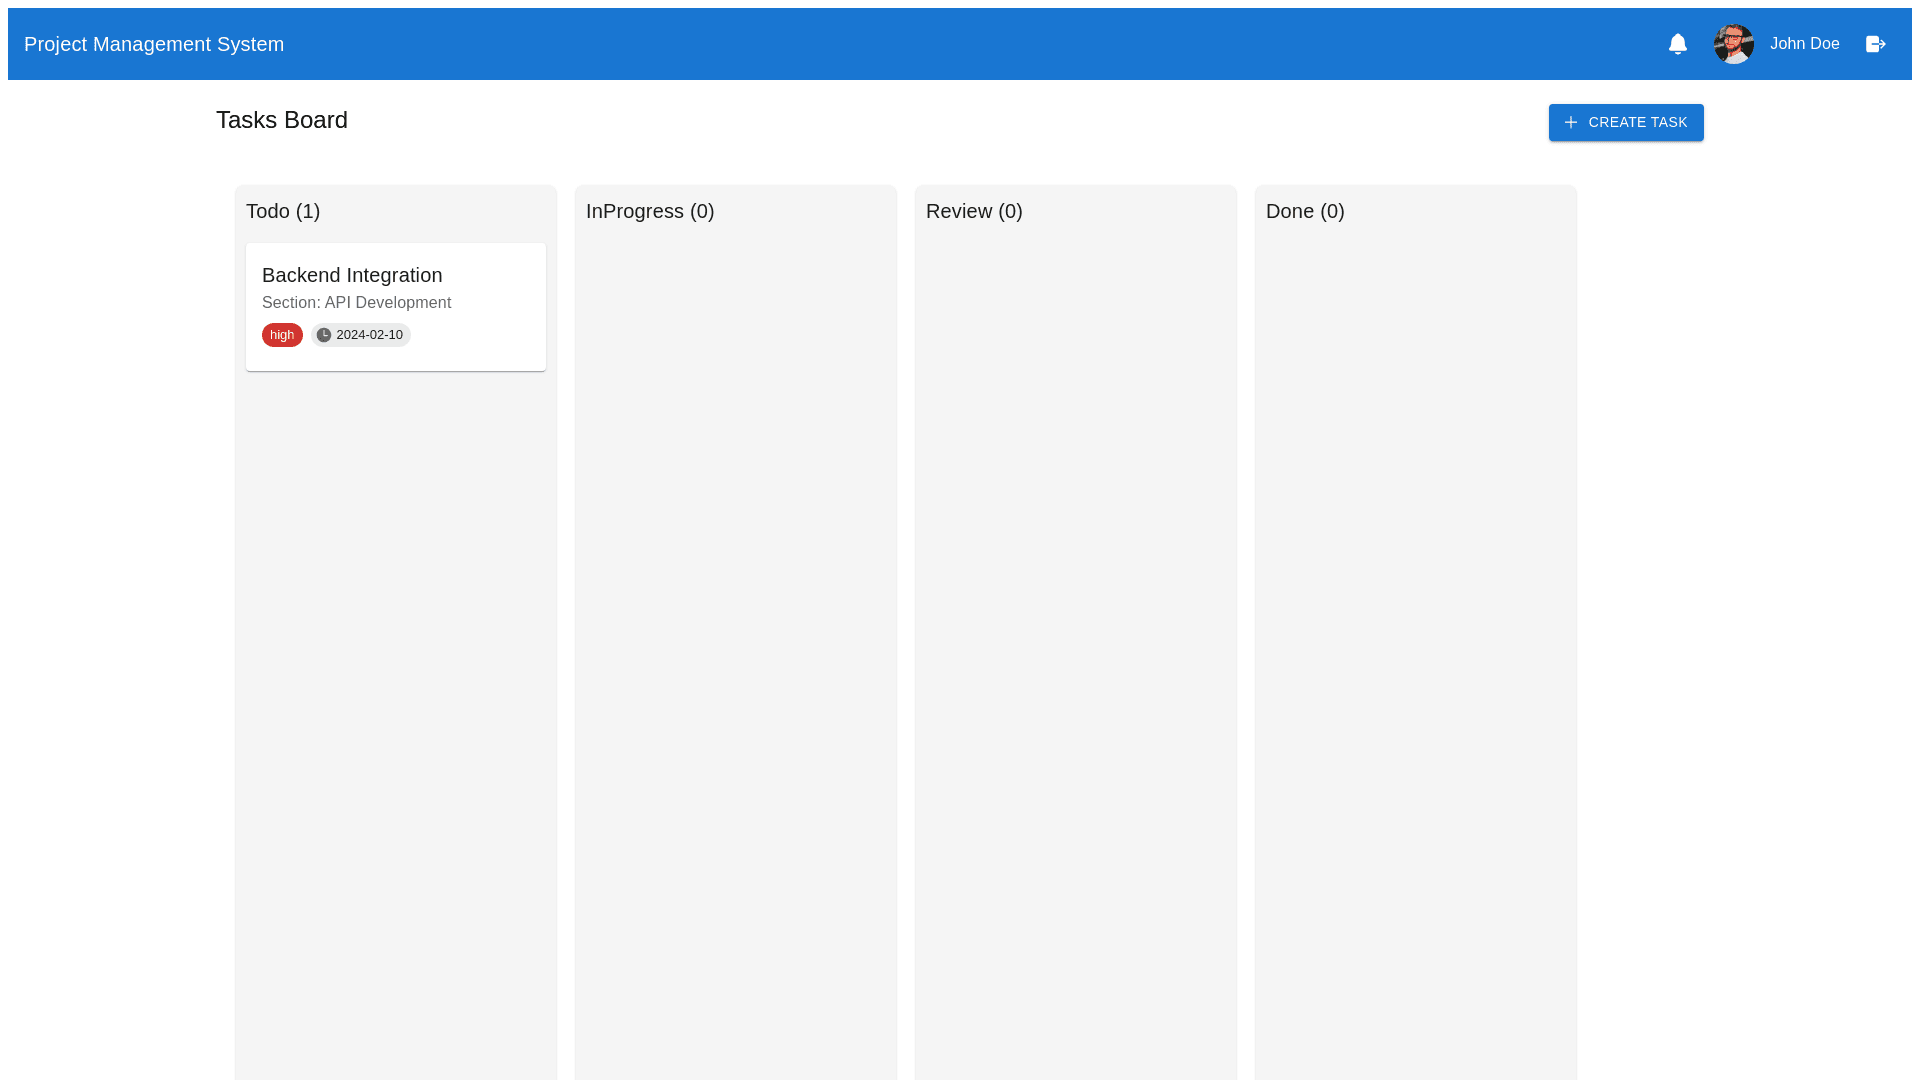This screenshot has height=1080, width=1920.
Task: Click the plus icon in Create Task
Action: [x=1570, y=122]
